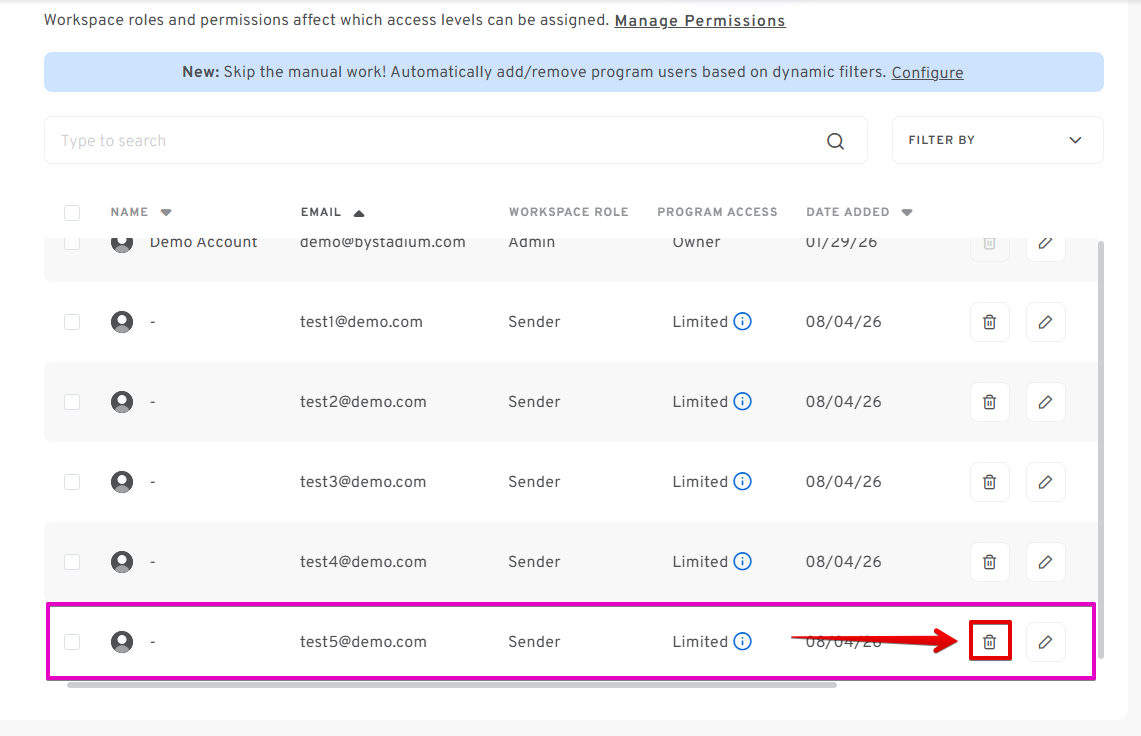Click the vertical scrollbar of user table
The height and width of the screenshot is (736, 1141).
(1101, 450)
